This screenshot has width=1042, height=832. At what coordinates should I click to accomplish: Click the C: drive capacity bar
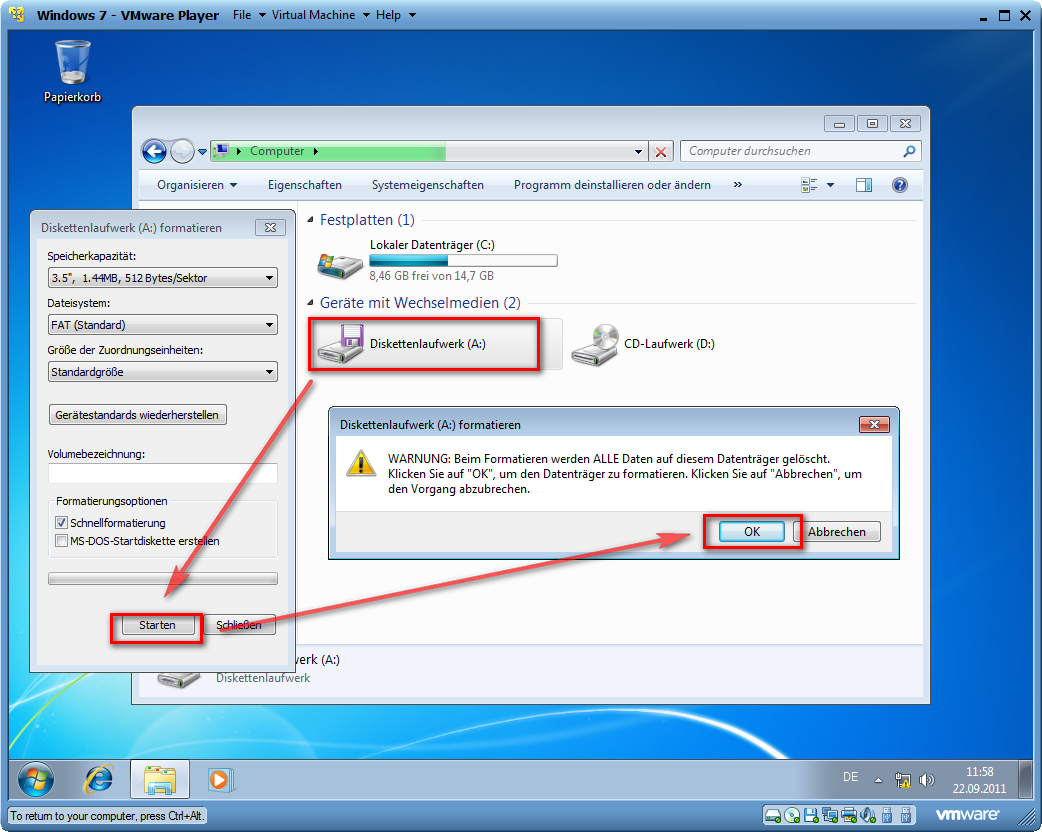(x=463, y=260)
